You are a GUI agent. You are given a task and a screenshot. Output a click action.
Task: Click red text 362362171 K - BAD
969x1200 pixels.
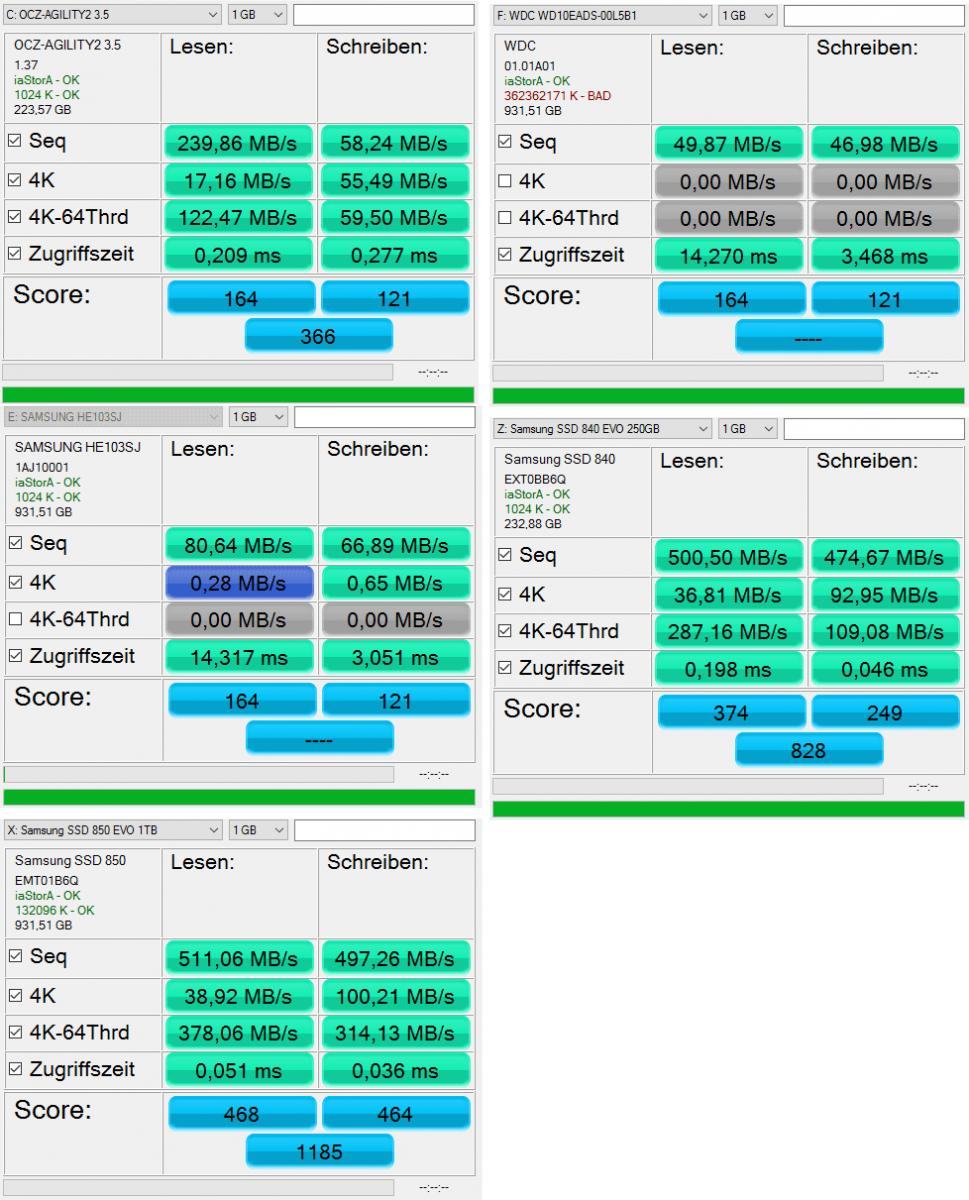(x=557, y=96)
